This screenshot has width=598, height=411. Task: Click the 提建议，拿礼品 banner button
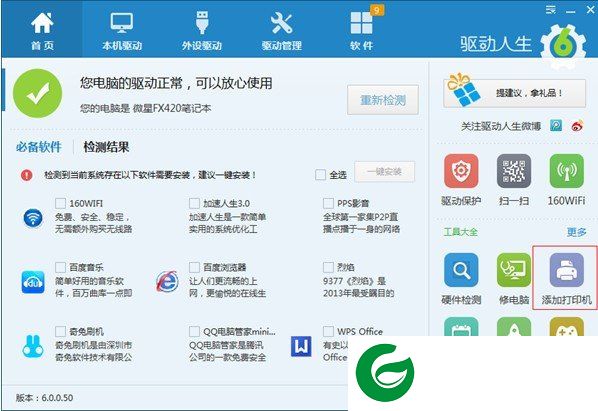click(x=514, y=93)
